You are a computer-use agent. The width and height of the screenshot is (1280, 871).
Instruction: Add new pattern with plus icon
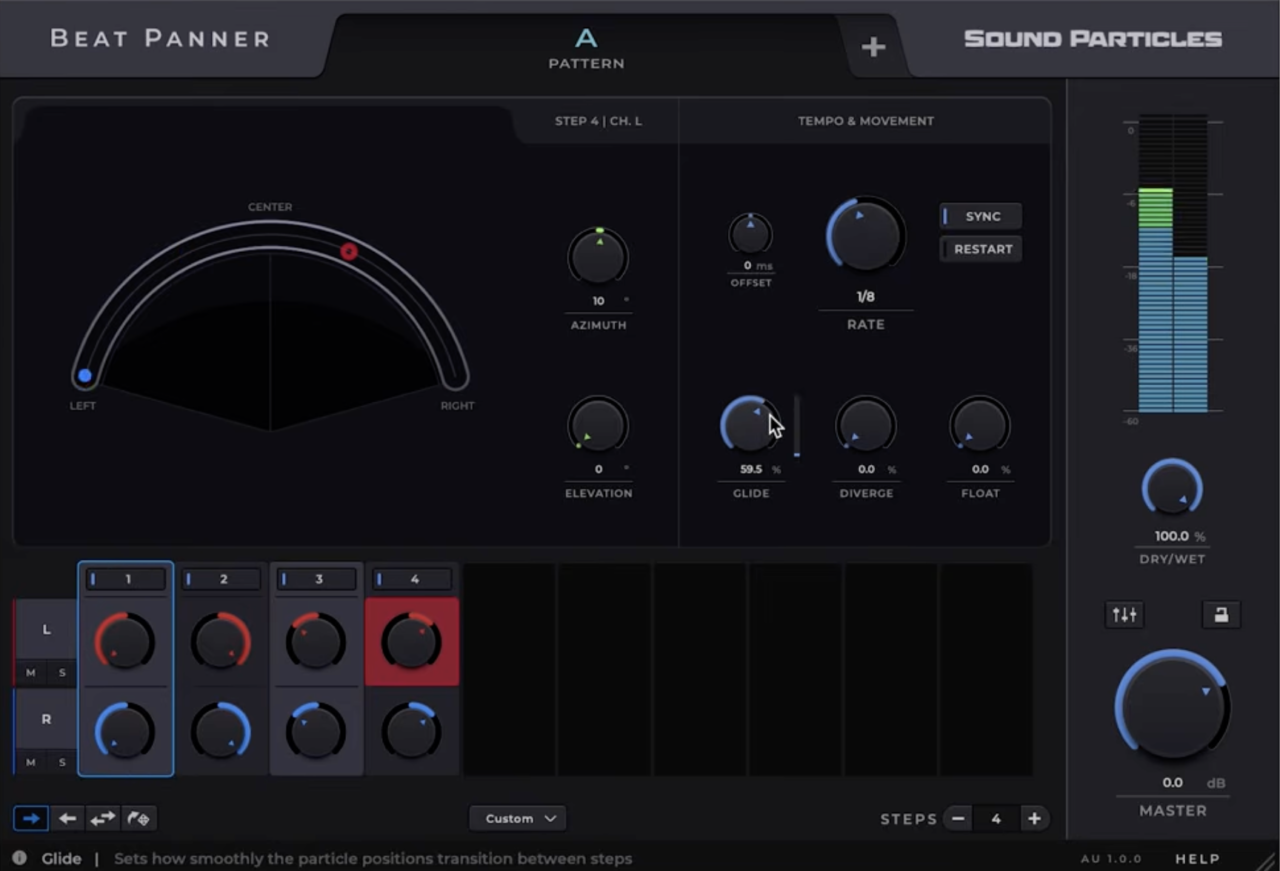873,47
